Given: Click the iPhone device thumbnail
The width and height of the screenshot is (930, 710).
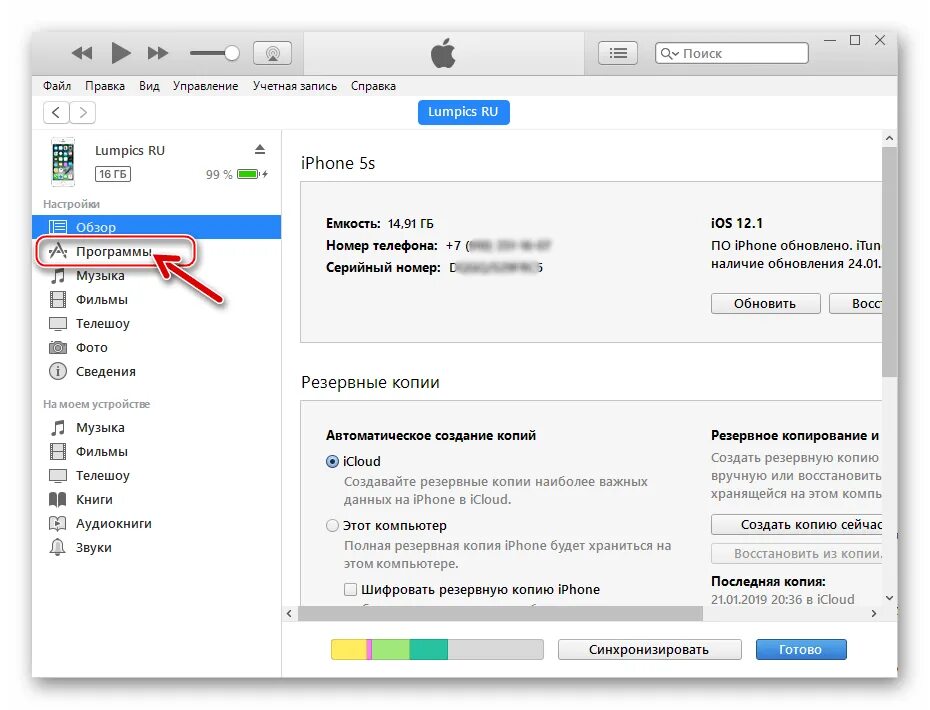Looking at the screenshot, I should click(63, 162).
